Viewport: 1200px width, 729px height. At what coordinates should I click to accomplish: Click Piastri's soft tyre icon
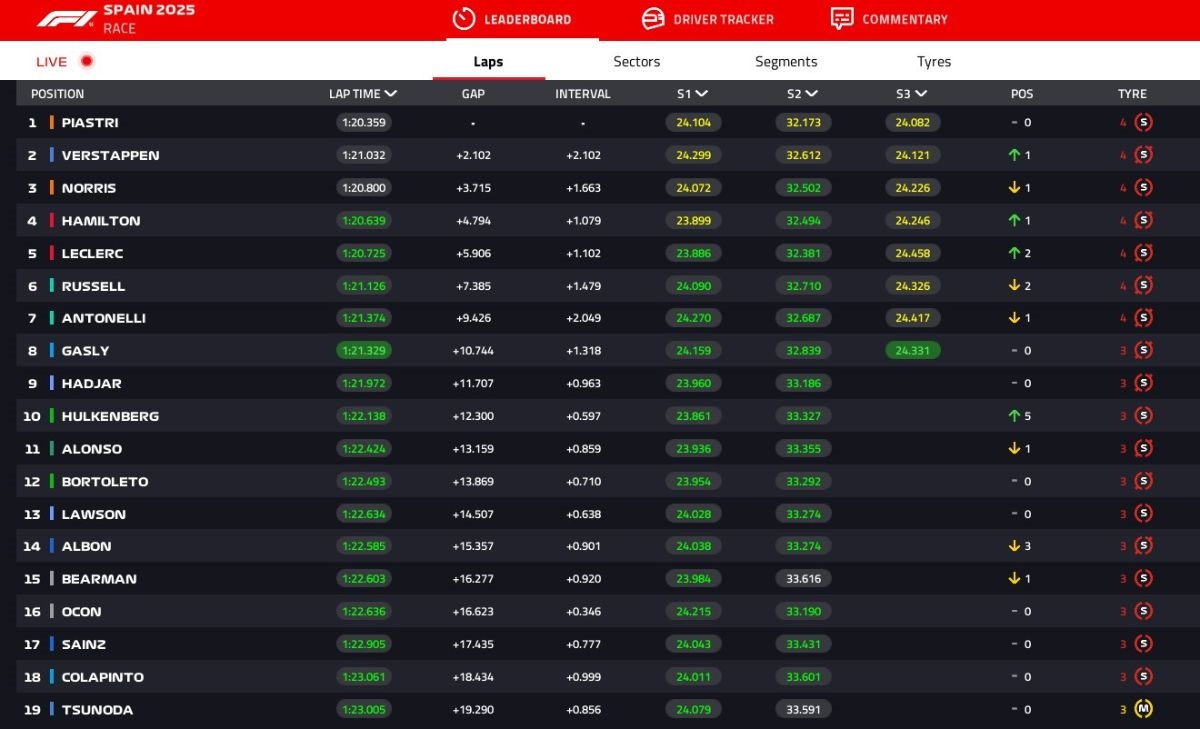click(1144, 123)
